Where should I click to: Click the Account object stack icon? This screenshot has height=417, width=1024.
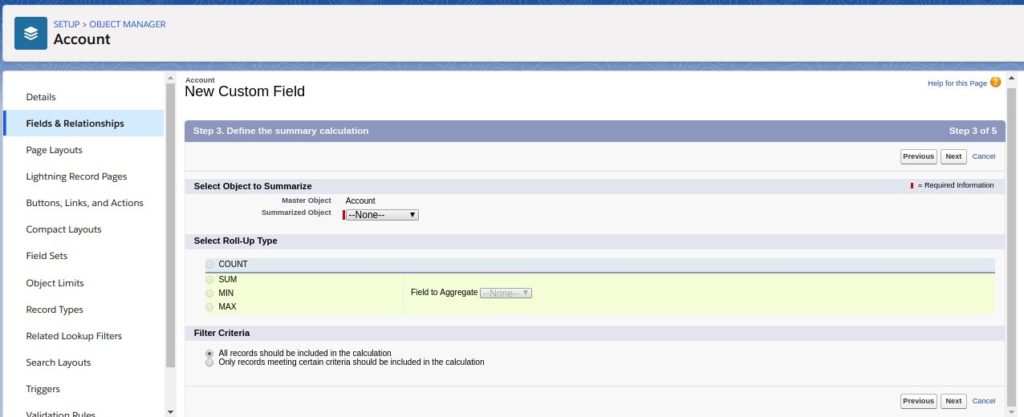pyautogui.click(x=31, y=33)
